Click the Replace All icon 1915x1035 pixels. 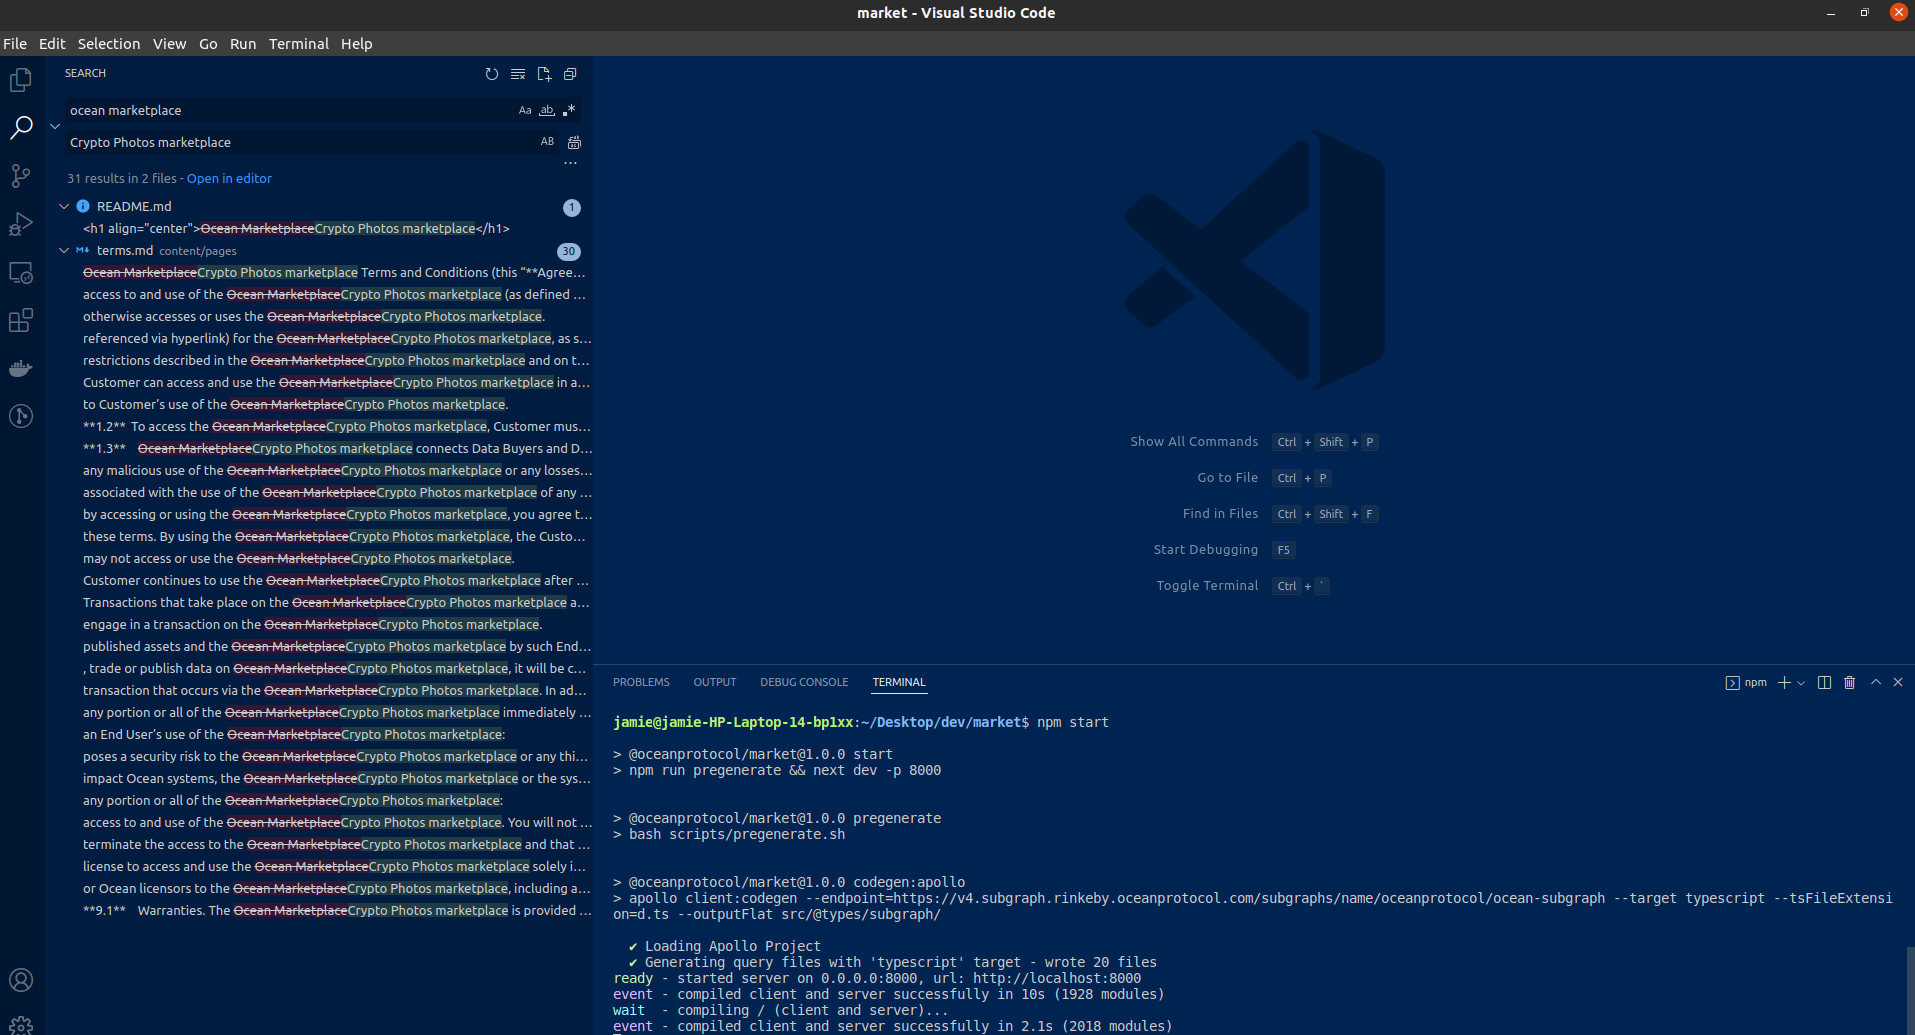(574, 142)
